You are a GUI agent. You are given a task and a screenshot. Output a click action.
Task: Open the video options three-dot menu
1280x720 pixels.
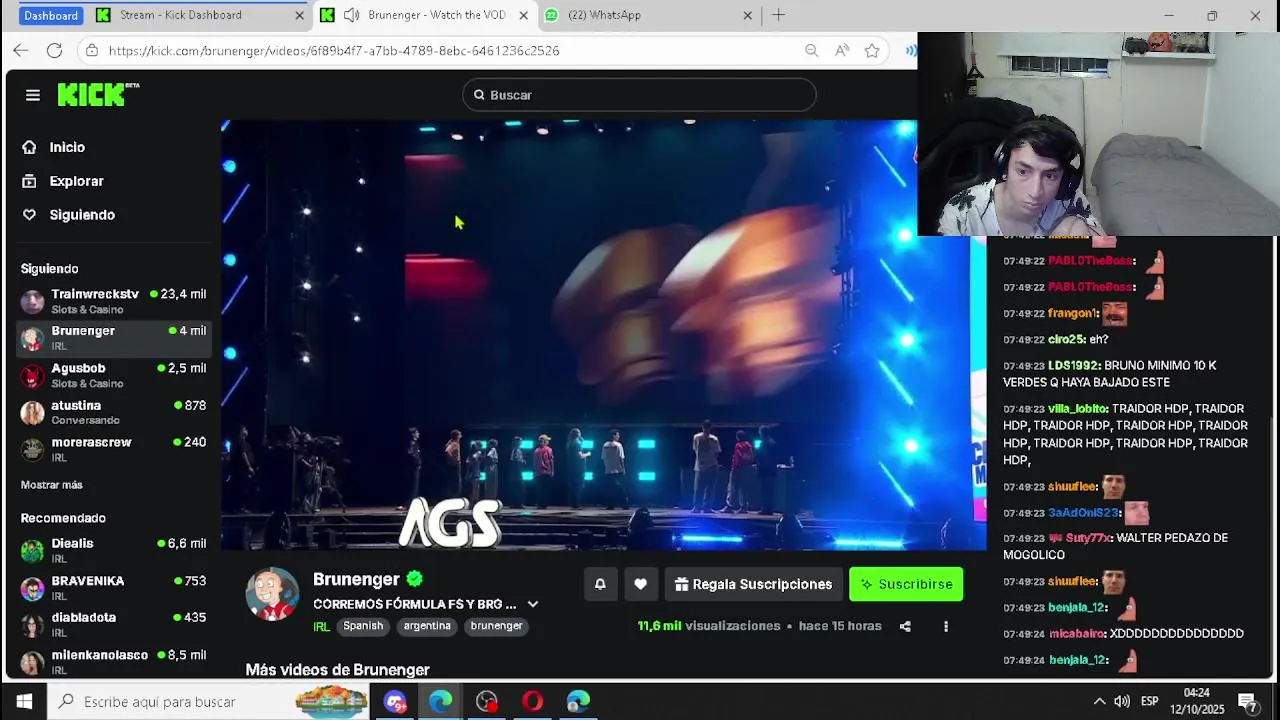pyautogui.click(x=946, y=627)
